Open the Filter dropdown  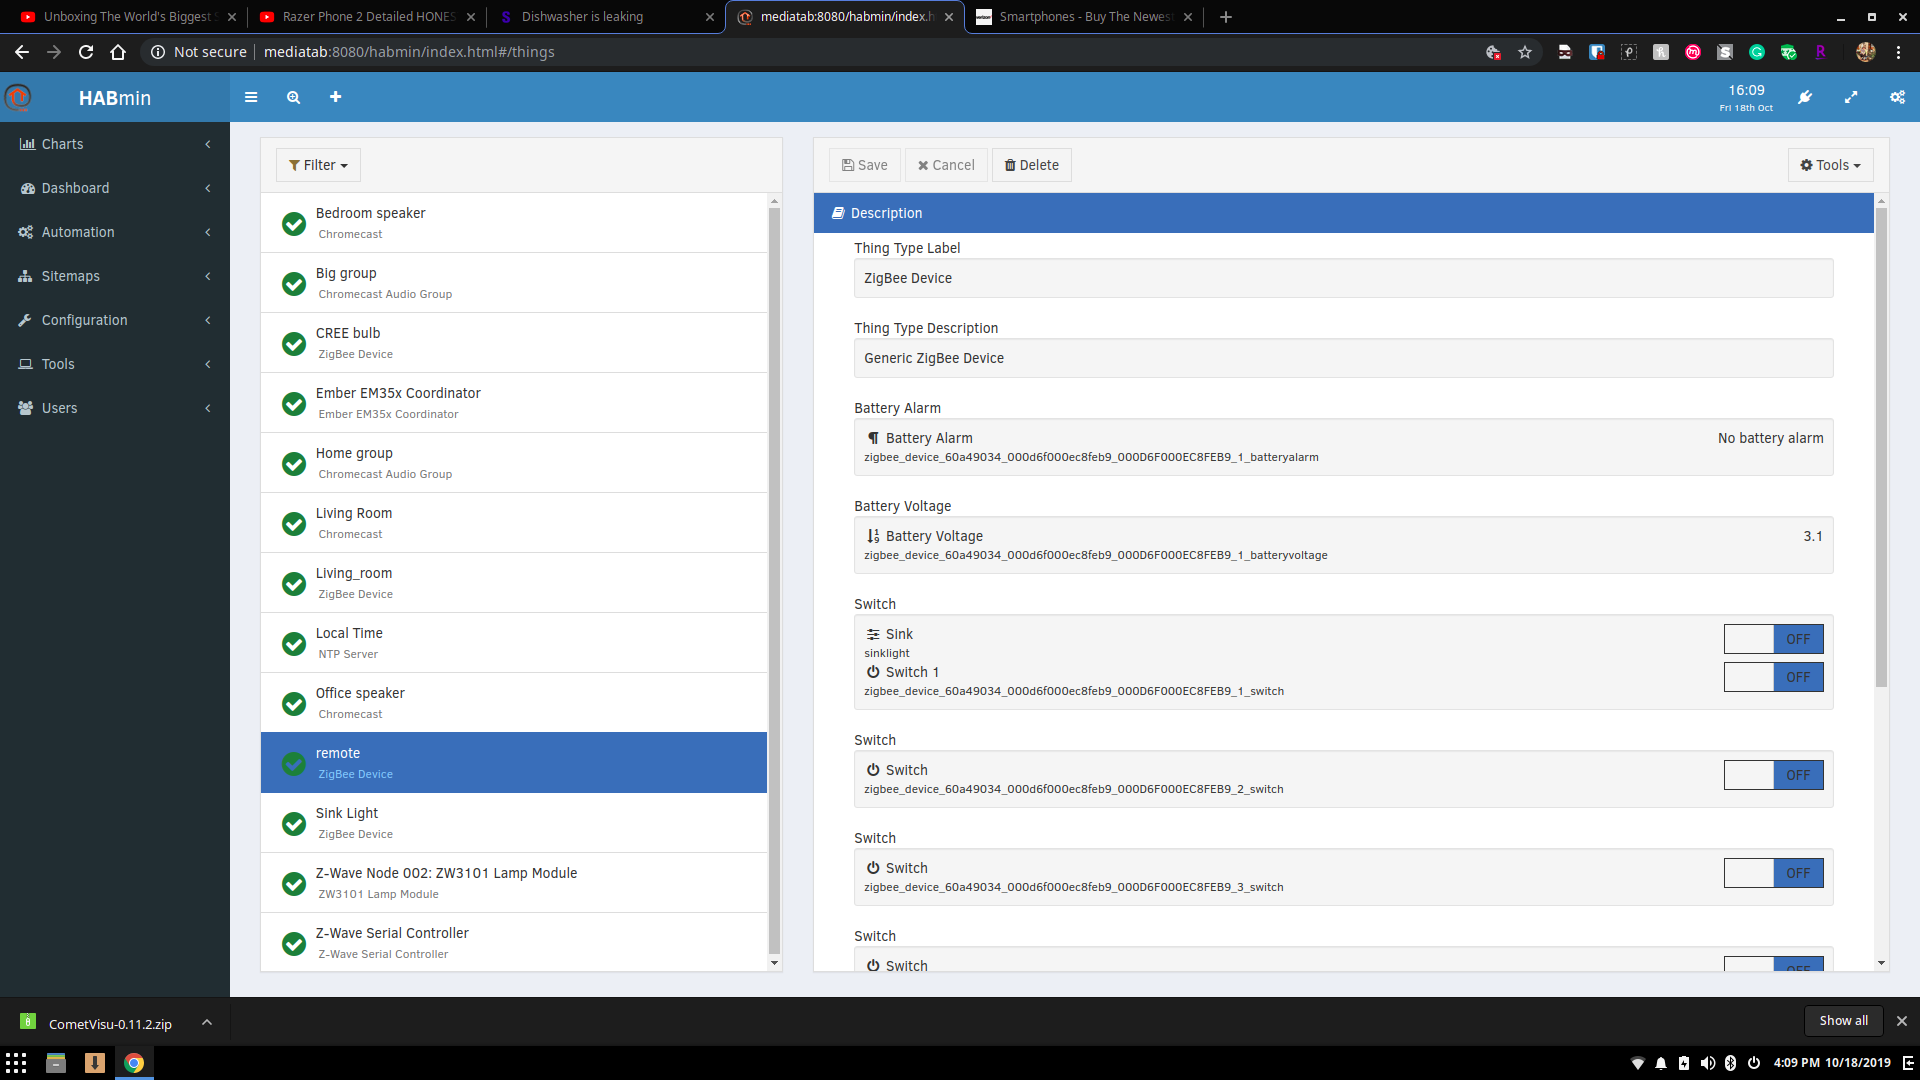318,165
